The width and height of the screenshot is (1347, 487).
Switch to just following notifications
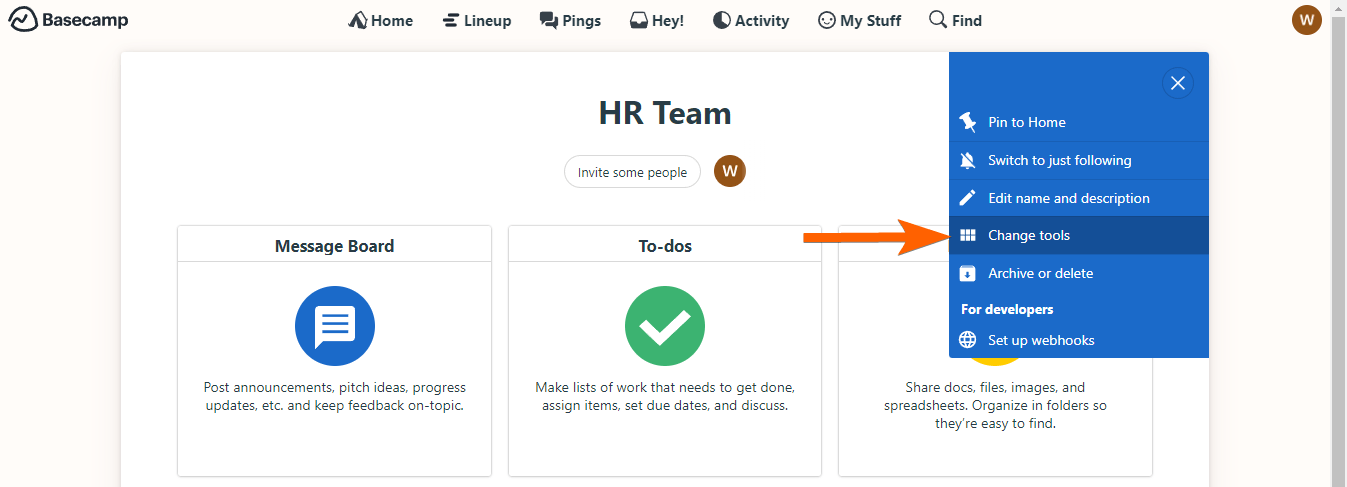[1059, 160]
